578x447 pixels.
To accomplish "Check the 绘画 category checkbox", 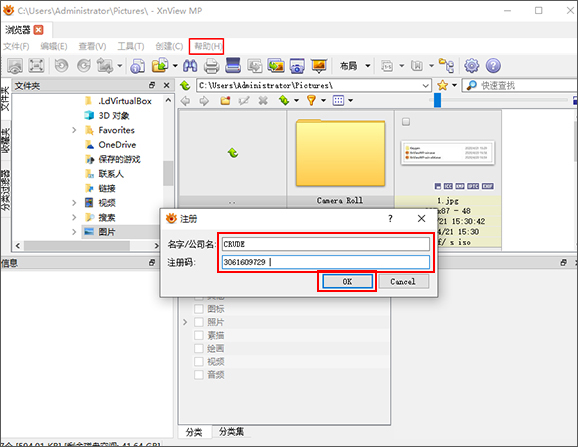I will (x=199, y=348).
